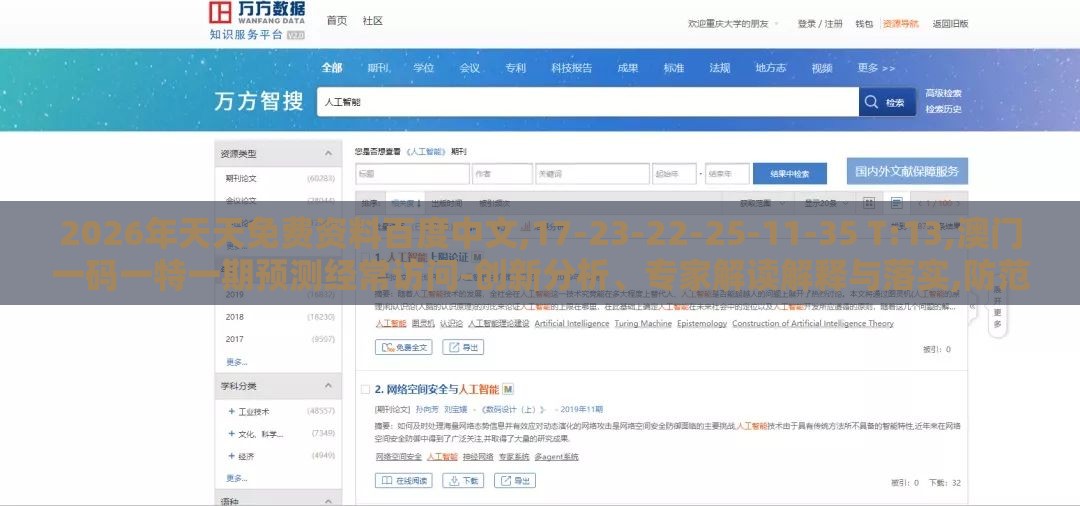Focus the 关键词 filter input field
This screenshot has height=506, width=1080.
coord(592,173)
